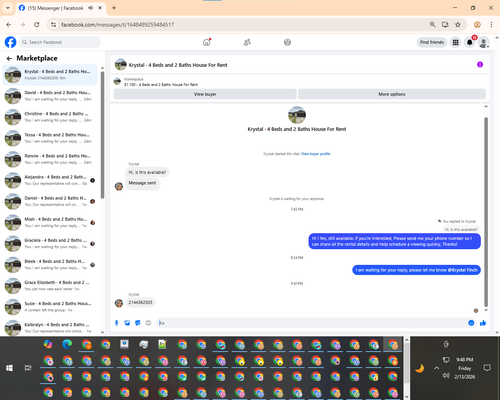
Task: Select the Messenger | Facebook browser tab
Action: [61, 8]
